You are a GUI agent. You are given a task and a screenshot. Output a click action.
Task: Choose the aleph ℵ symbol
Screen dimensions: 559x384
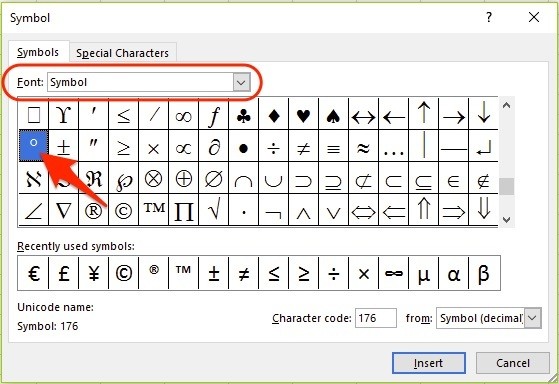pos(33,178)
